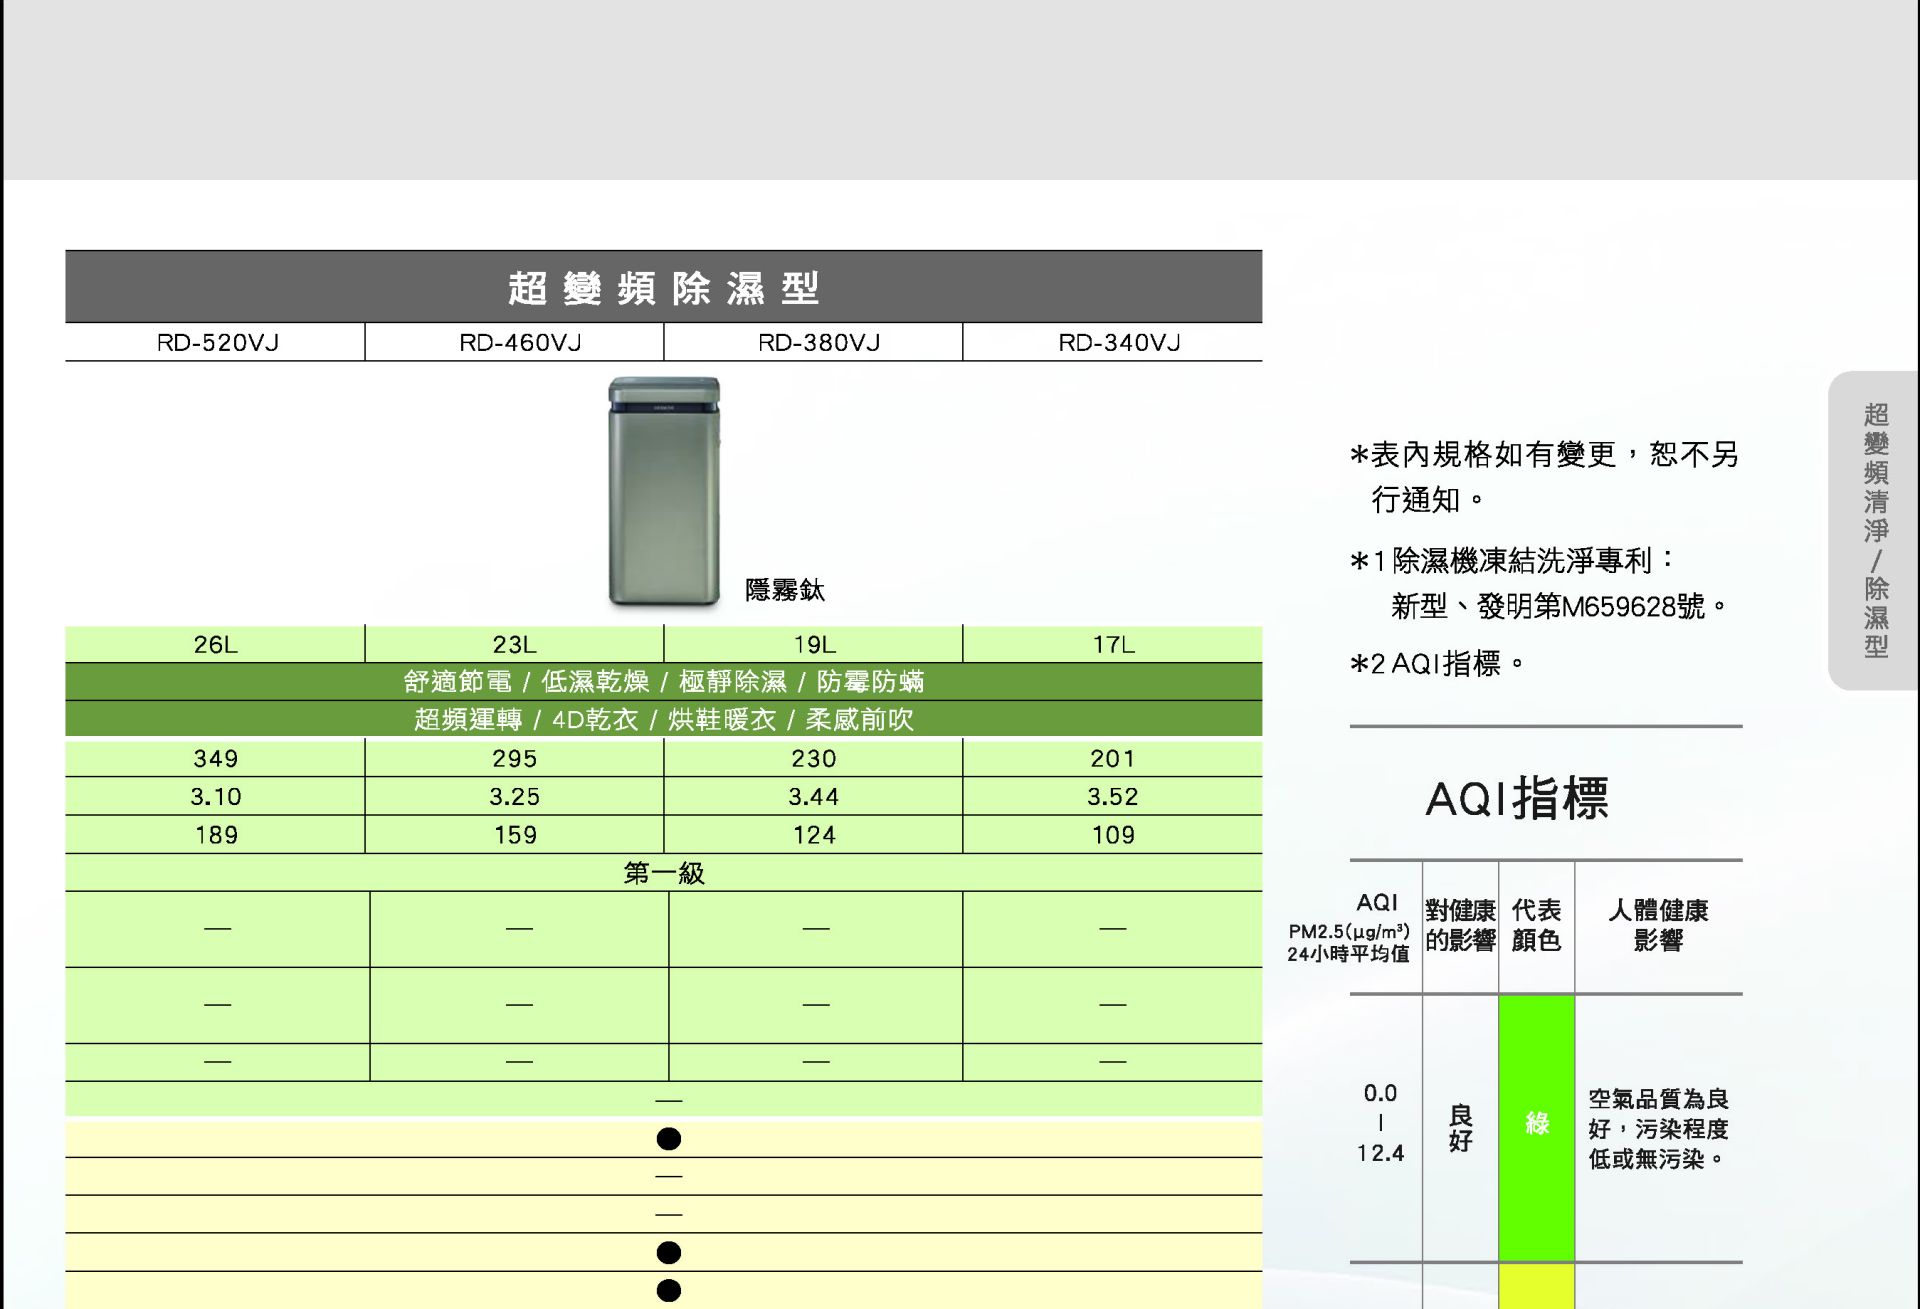Click the RD-520VJ model header
This screenshot has width=1920, height=1309.
[x=217, y=343]
